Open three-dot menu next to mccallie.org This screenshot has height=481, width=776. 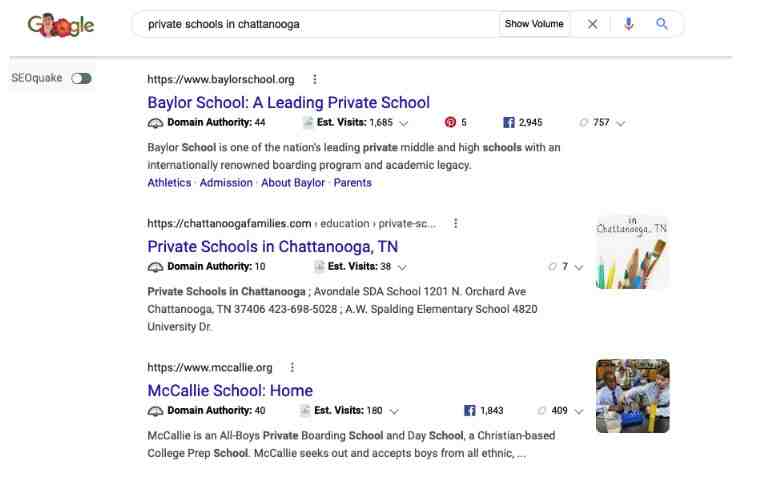[x=292, y=367]
